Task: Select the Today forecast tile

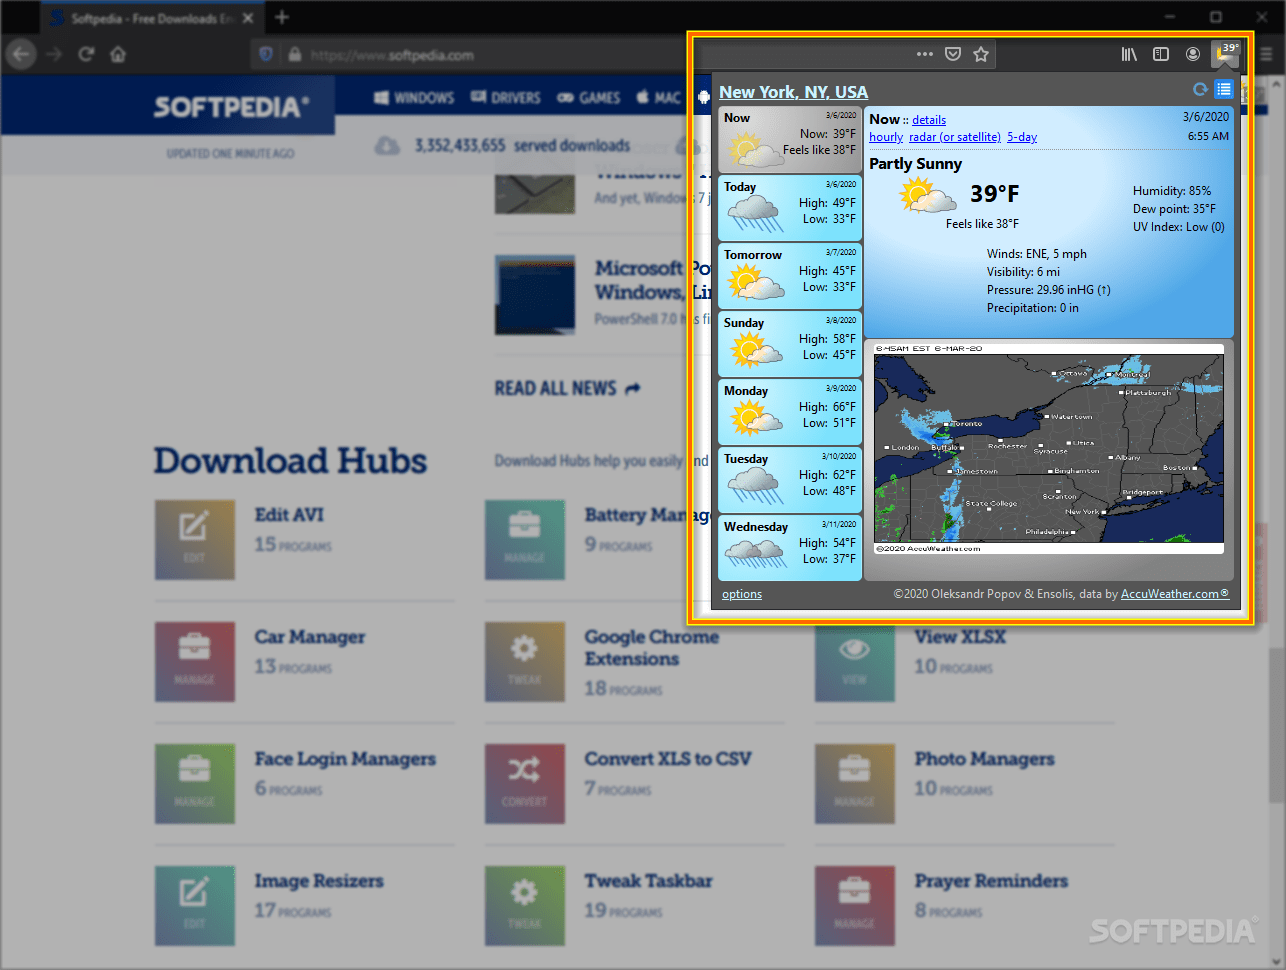Action: click(790, 208)
